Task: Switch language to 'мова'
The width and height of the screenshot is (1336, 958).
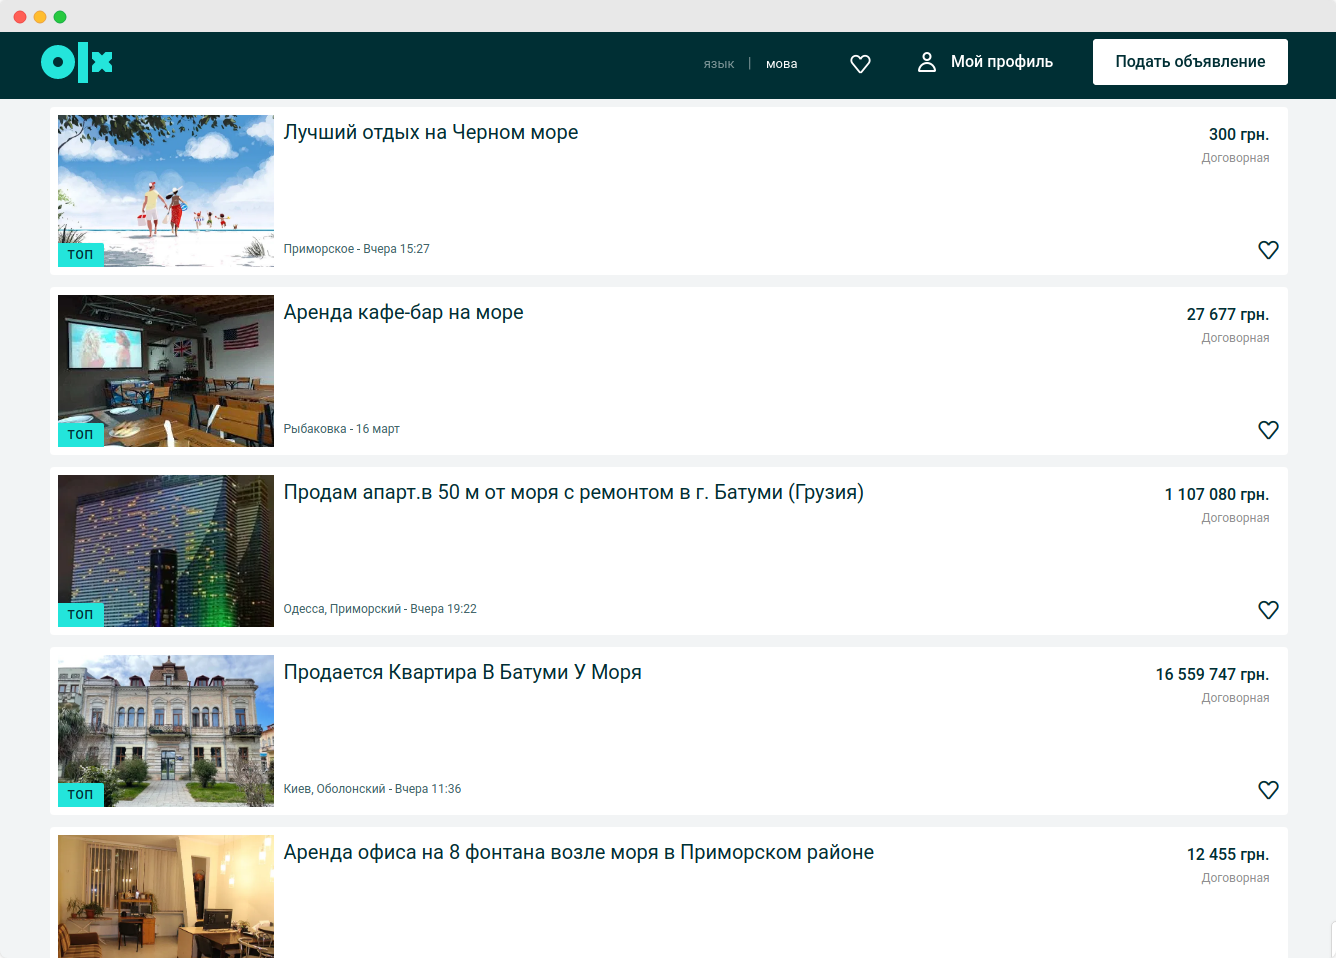Action: tap(782, 64)
